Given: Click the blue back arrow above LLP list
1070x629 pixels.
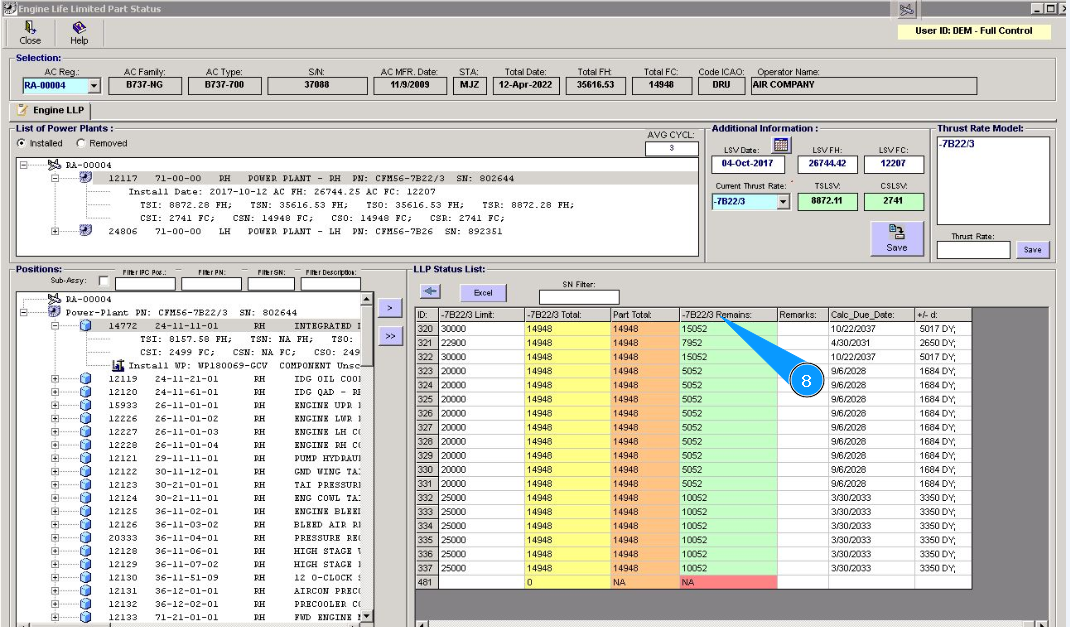Looking at the screenshot, I should (x=430, y=292).
